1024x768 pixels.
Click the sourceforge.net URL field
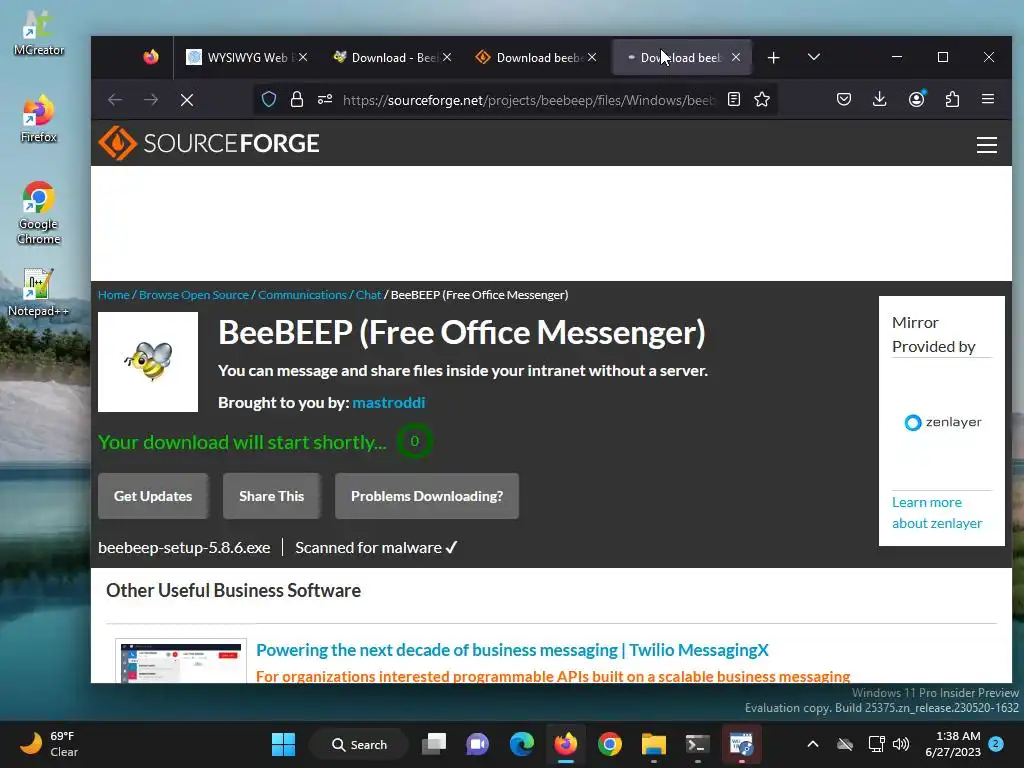(528, 100)
